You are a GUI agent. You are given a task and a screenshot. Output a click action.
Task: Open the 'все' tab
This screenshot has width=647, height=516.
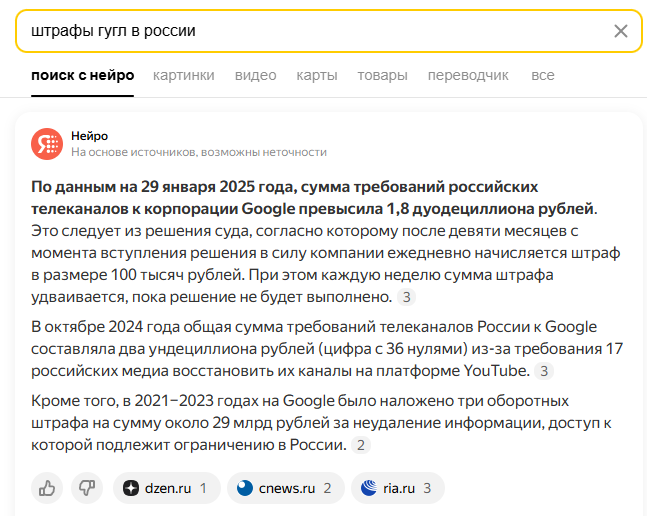point(543,75)
